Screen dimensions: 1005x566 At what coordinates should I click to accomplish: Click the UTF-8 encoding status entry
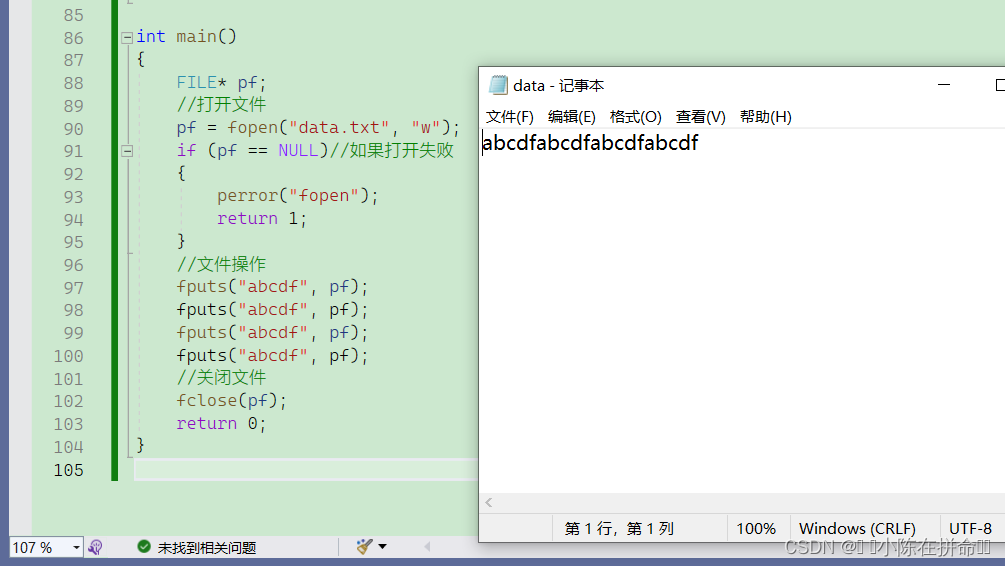pos(970,529)
